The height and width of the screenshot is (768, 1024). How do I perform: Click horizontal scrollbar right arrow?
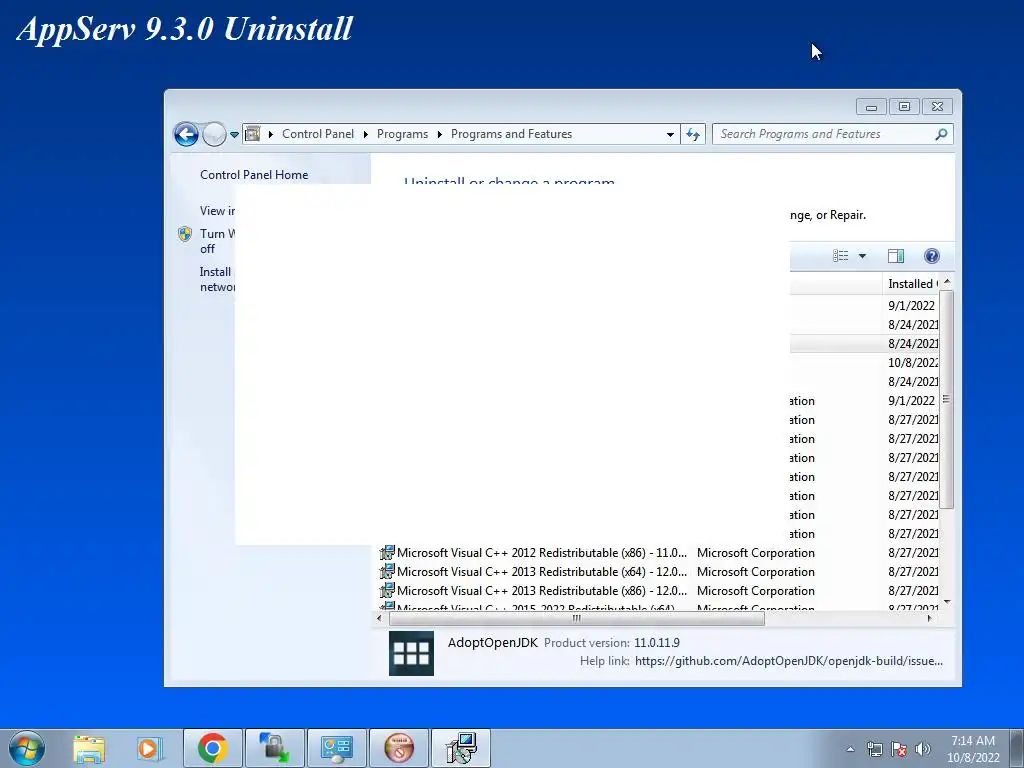[930, 618]
